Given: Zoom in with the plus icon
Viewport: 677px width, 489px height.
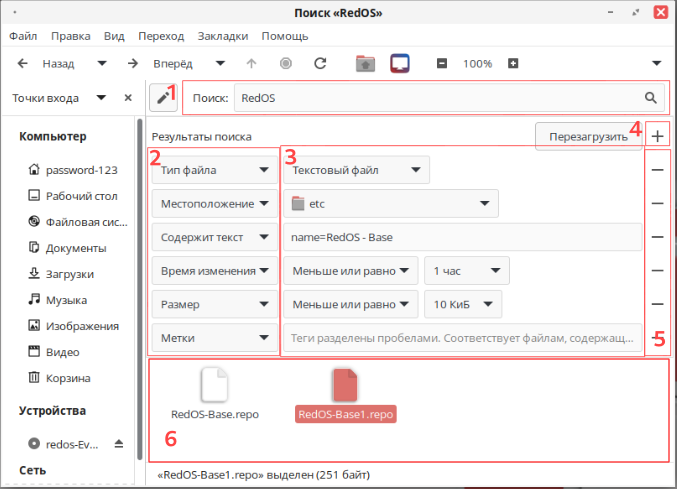Looking at the screenshot, I should point(513,64).
